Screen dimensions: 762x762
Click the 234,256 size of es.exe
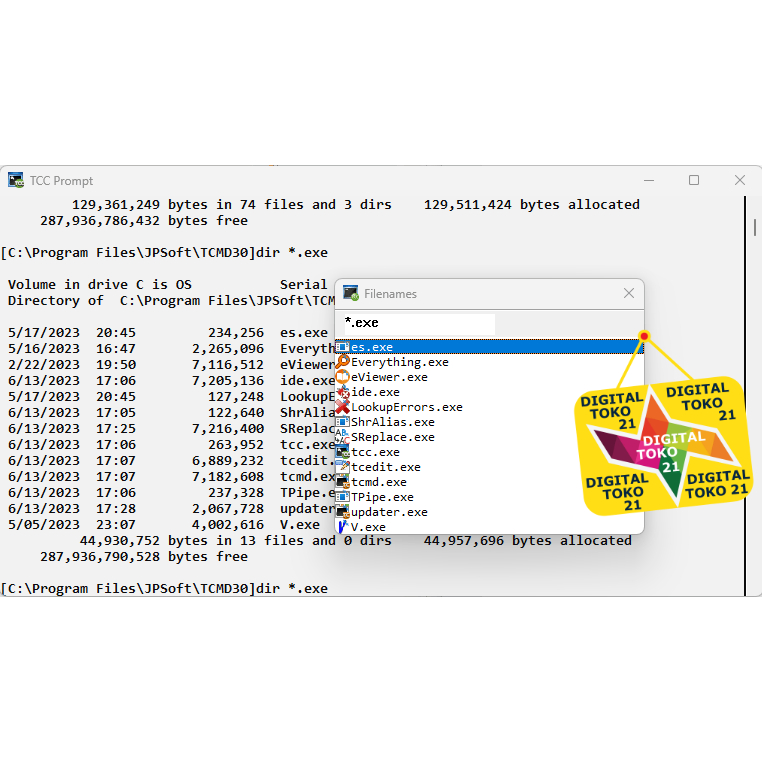pyautogui.click(x=236, y=333)
